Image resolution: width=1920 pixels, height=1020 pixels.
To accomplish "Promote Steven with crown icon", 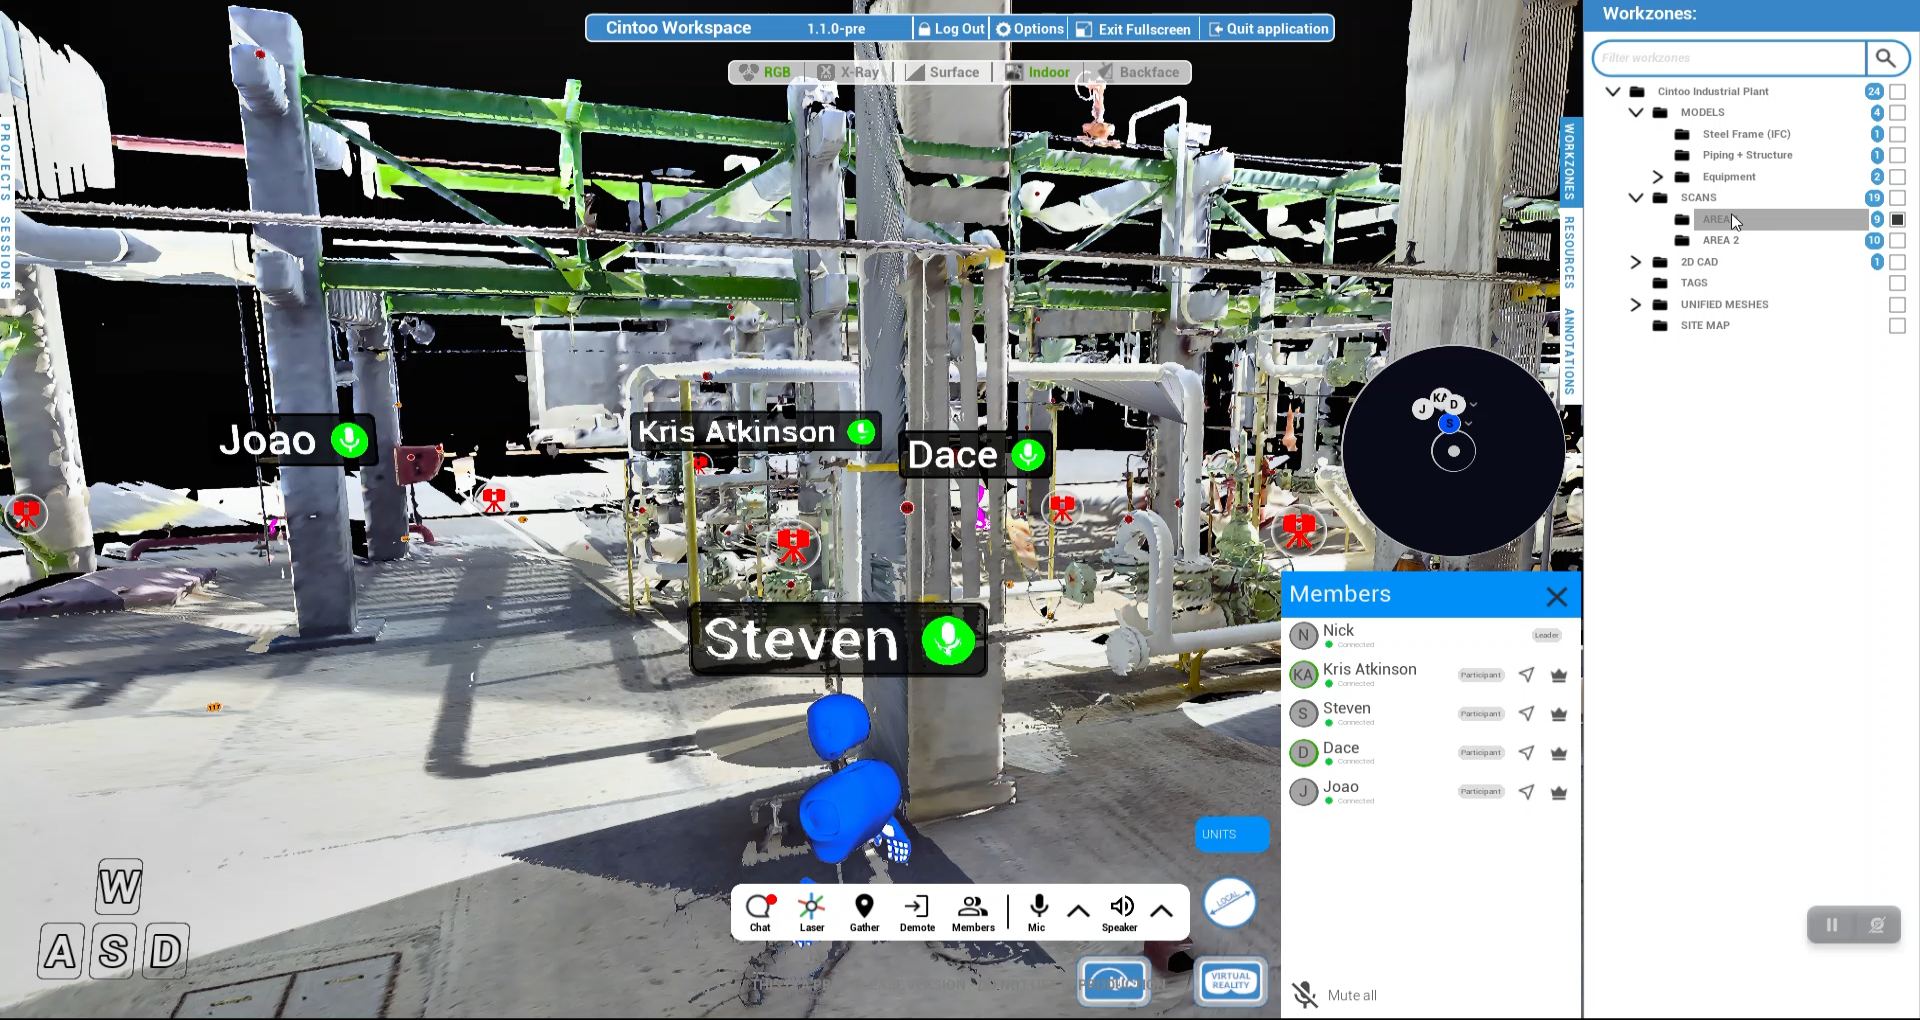I will 1558,714.
